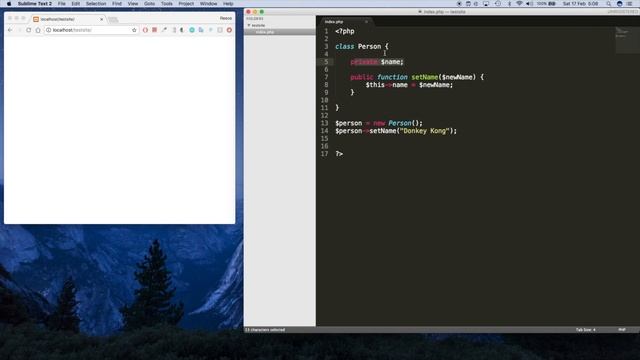Click the eyedropper extension icon
The width and height of the screenshot is (640, 360).
164,30
